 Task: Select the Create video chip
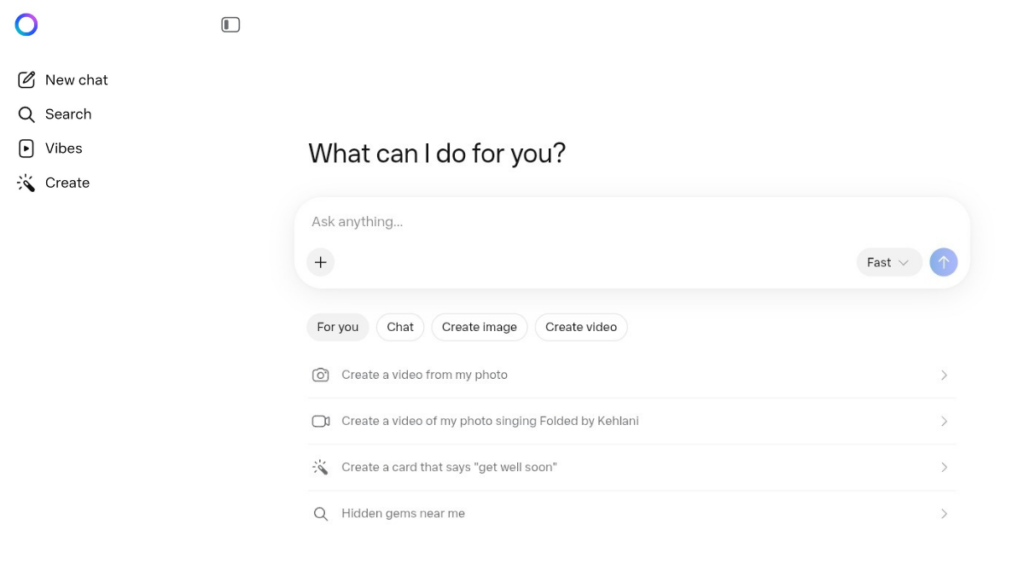[x=581, y=327]
